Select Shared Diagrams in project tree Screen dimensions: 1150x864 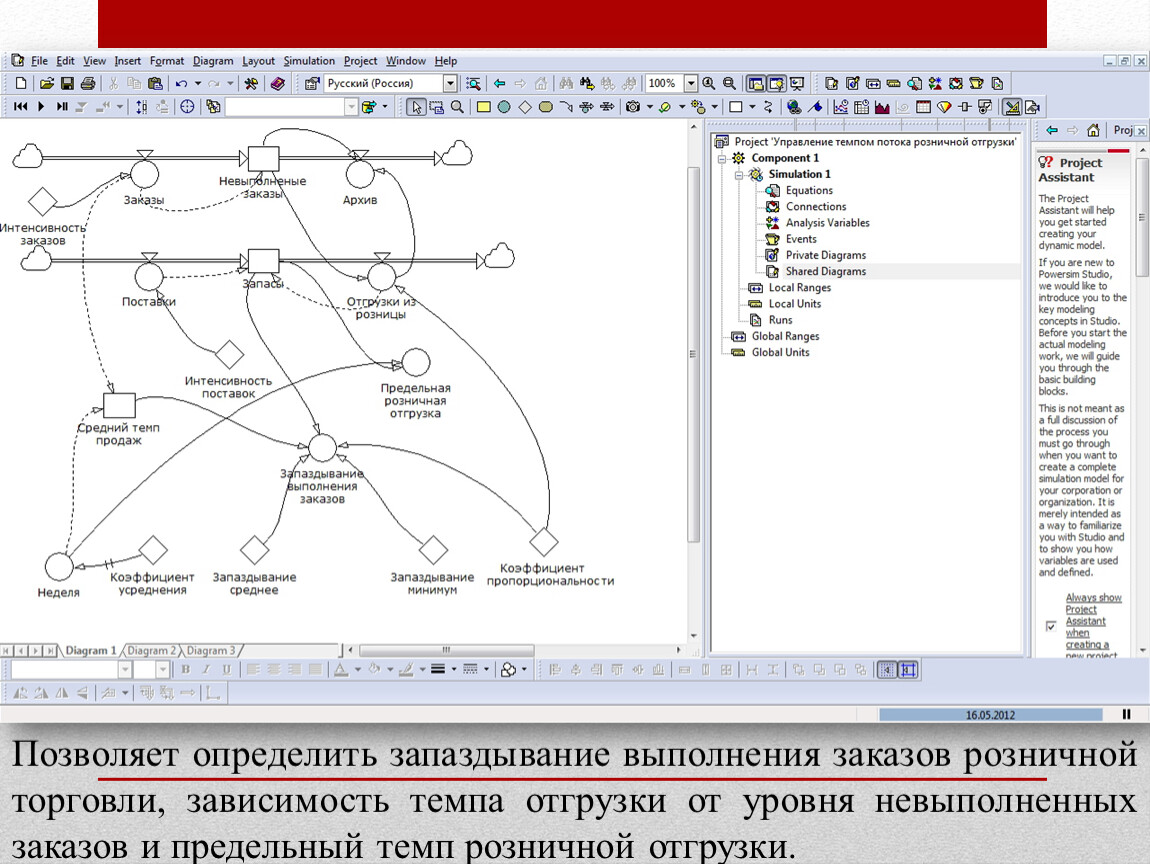826,271
